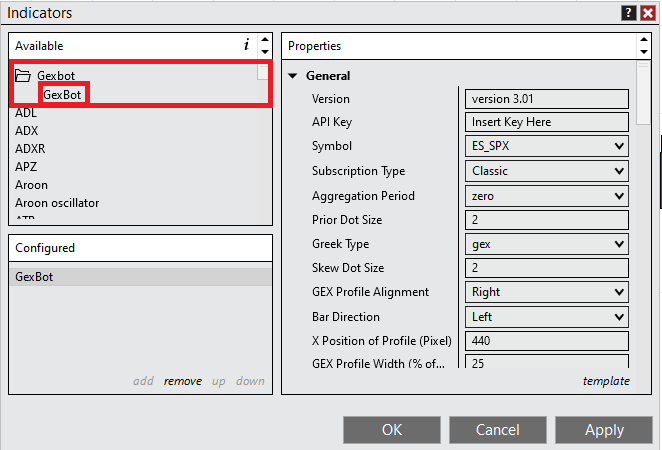Click the info icon in Available panel
Viewport: 662px width, 450px height.
246,45
